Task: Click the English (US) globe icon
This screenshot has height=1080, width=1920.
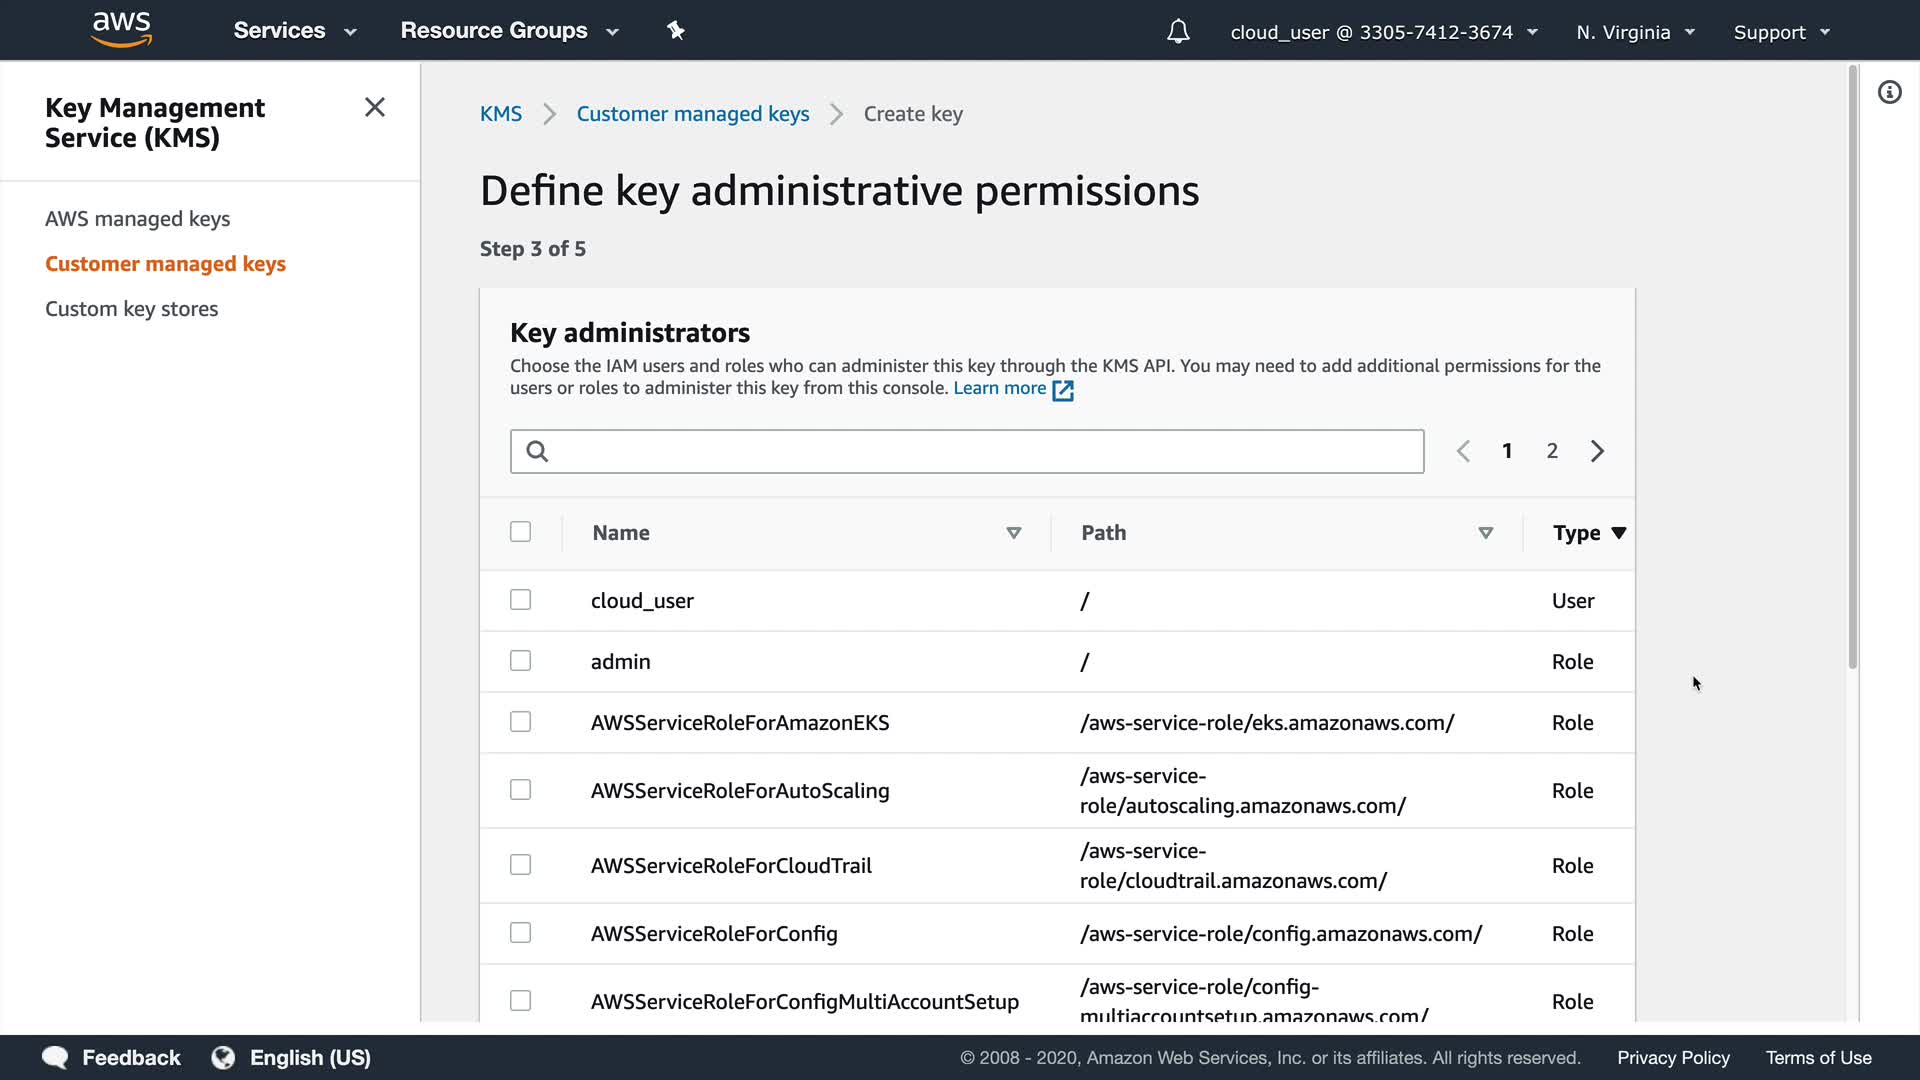Action: pos(224,1057)
